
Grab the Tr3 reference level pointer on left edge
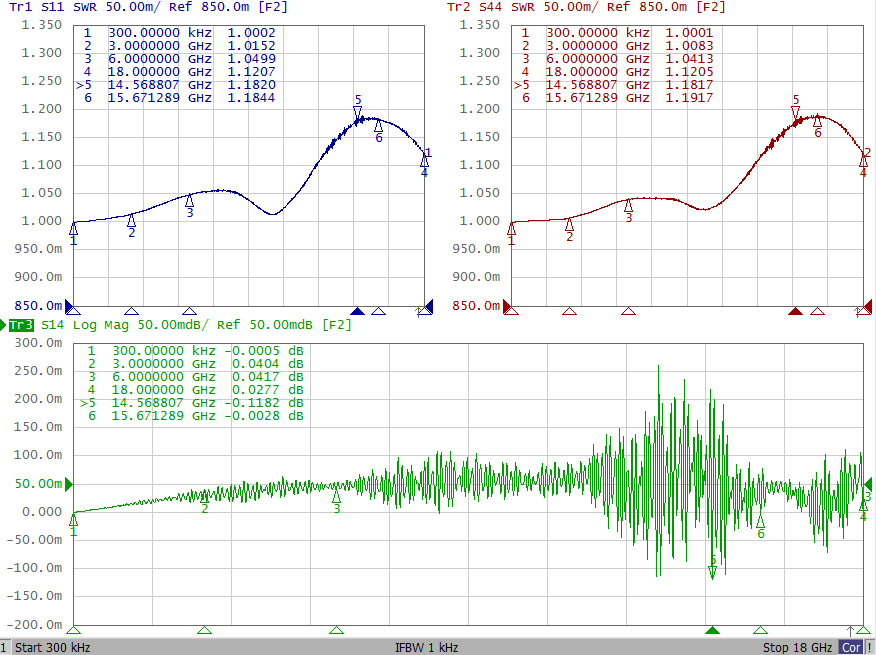click(x=70, y=484)
